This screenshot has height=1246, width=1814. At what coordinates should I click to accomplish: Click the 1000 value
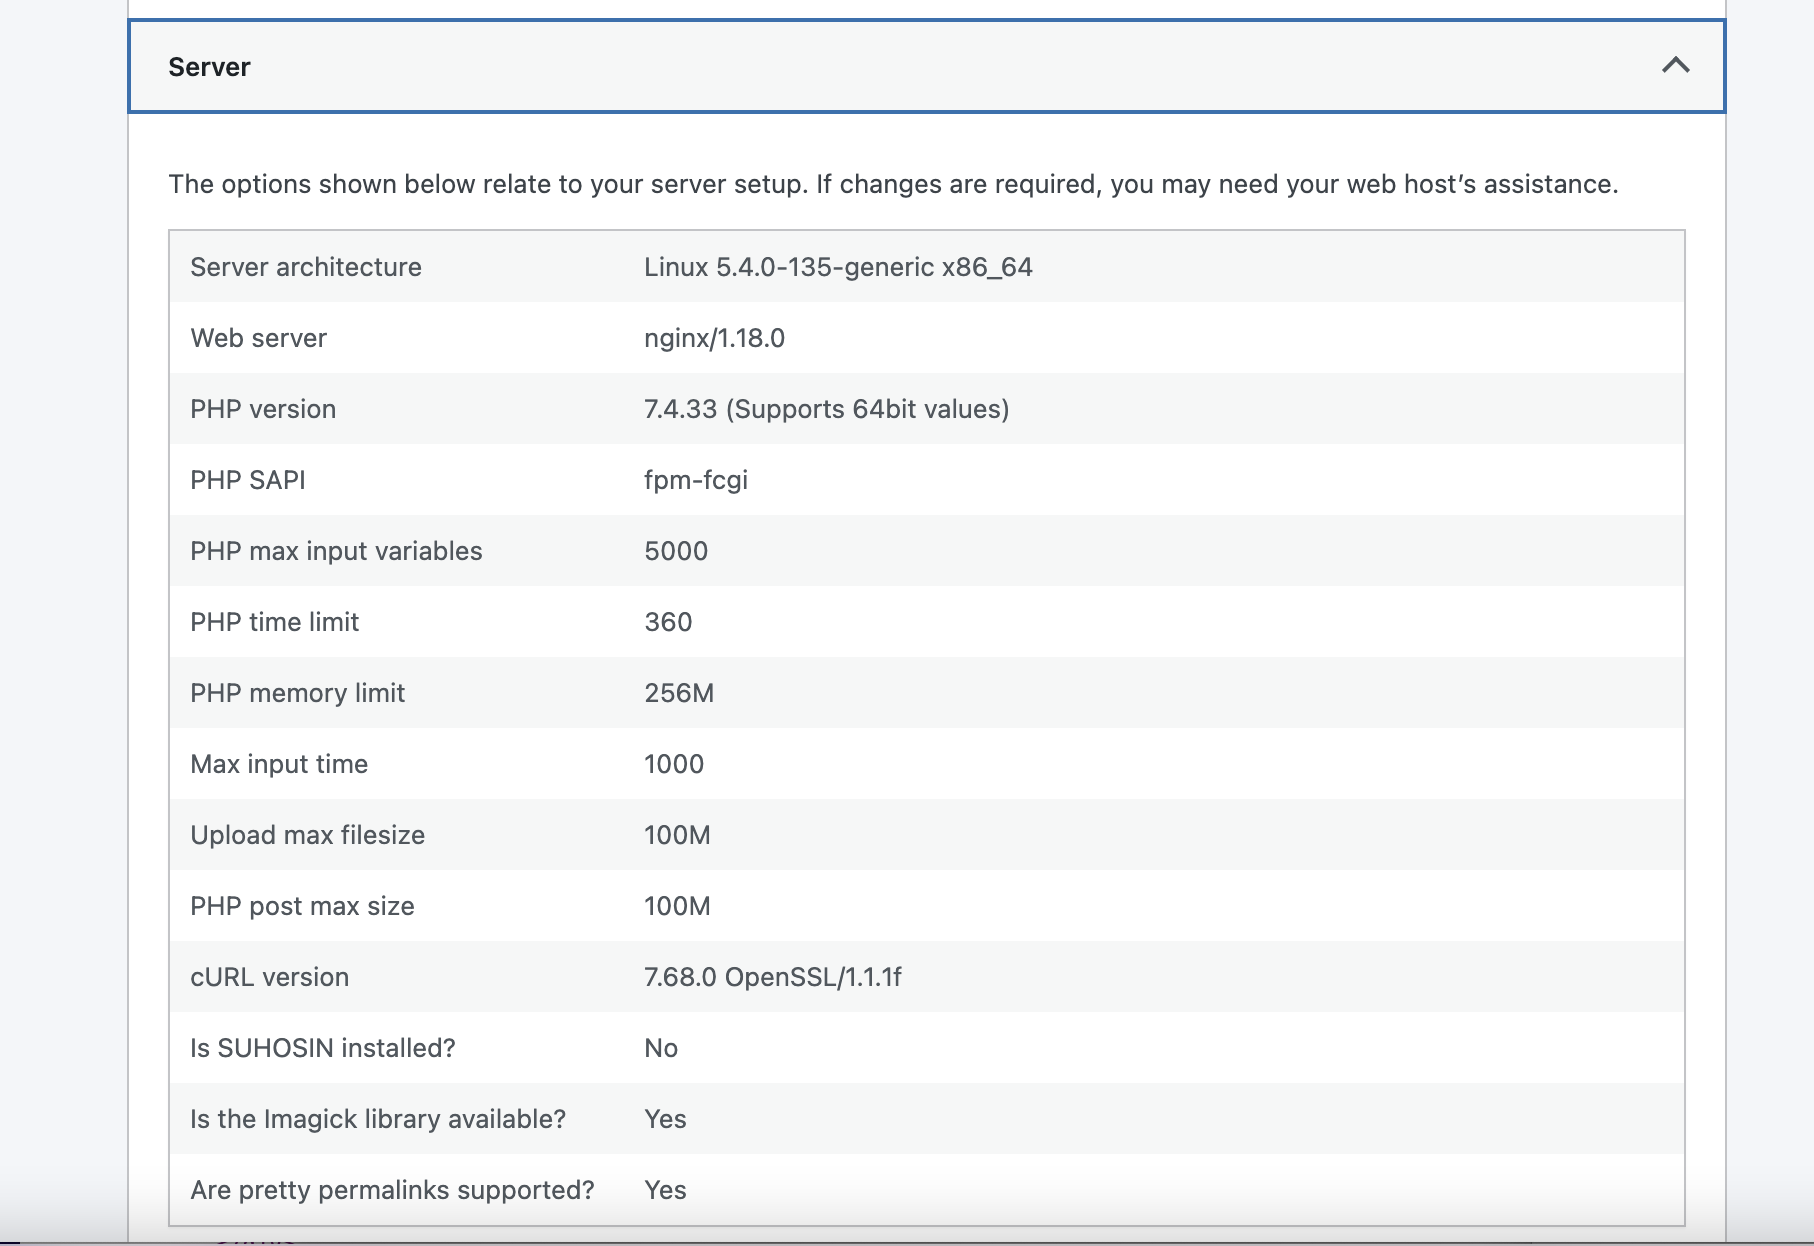pyautogui.click(x=674, y=764)
